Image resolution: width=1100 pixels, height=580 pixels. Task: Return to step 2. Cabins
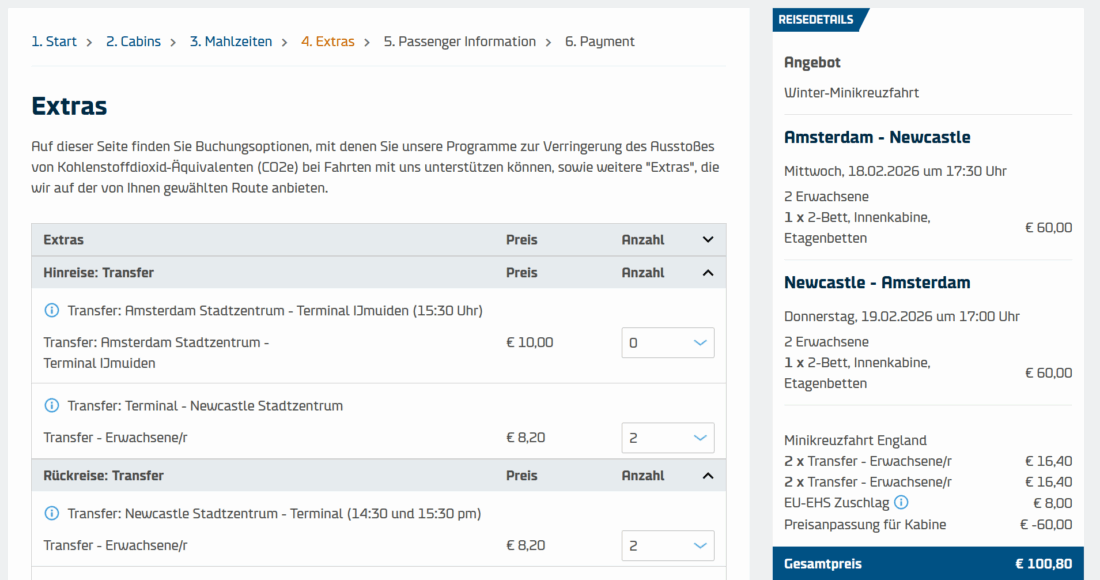(133, 42)
